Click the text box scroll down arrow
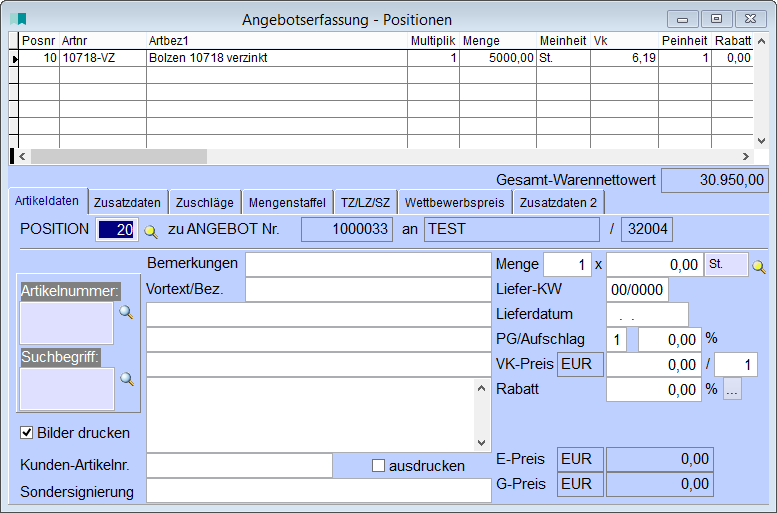Image resolution: width=777 pixels, height=513 pixels. pyautogui.click(x=481, y=443)
